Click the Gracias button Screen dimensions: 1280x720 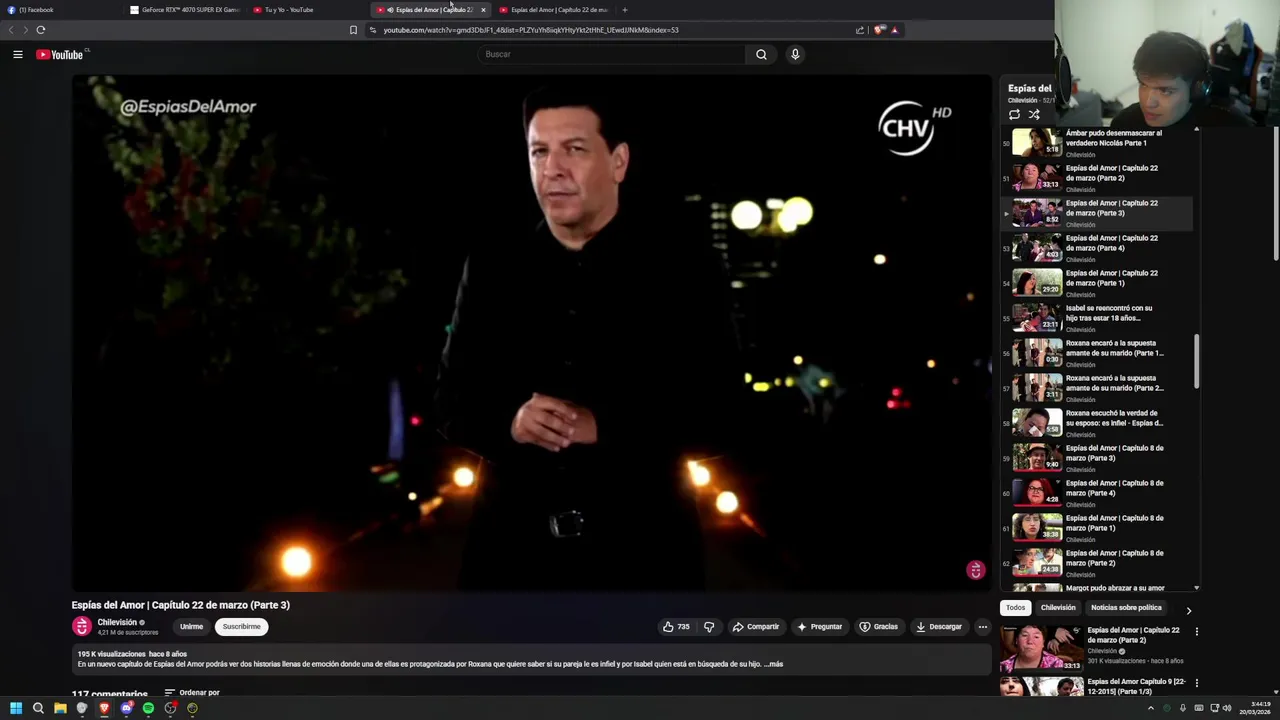pos(879,627)
